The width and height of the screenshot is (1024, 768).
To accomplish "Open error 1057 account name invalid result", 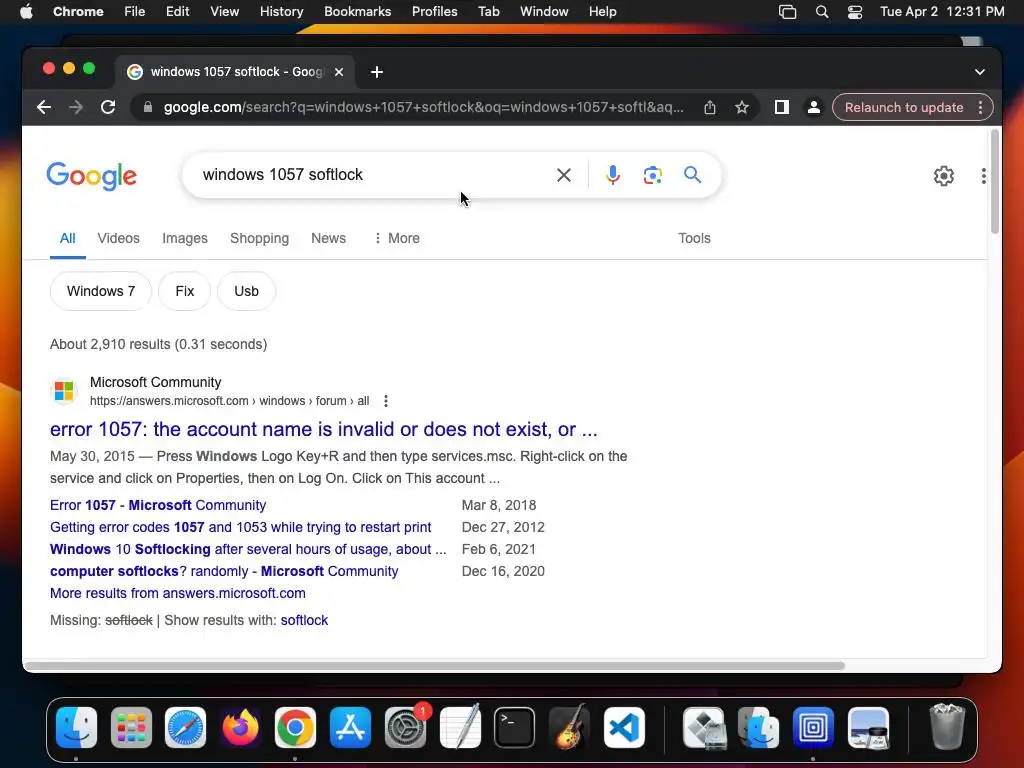I will (323, 429).
